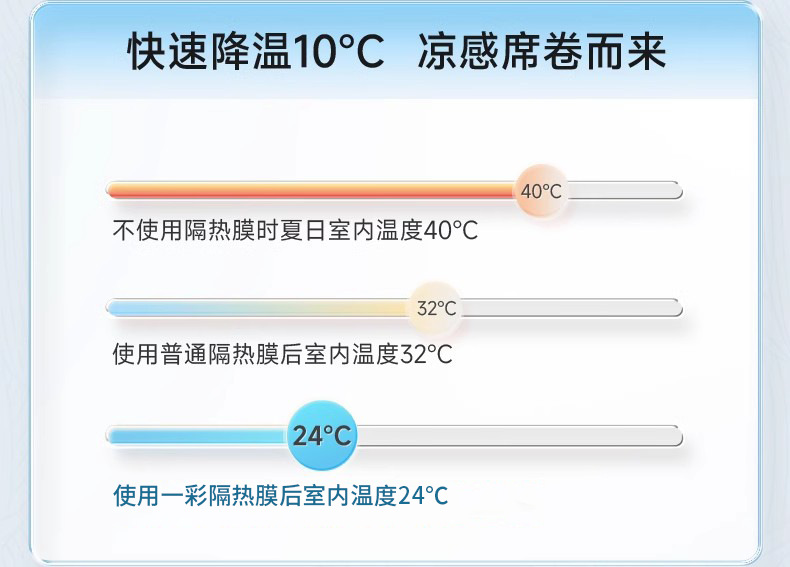Click the blue caption 使用一彩隔热膜后室内温度24°C
Viewport: 790px width, 567px height.
click(x=281, y=495)
